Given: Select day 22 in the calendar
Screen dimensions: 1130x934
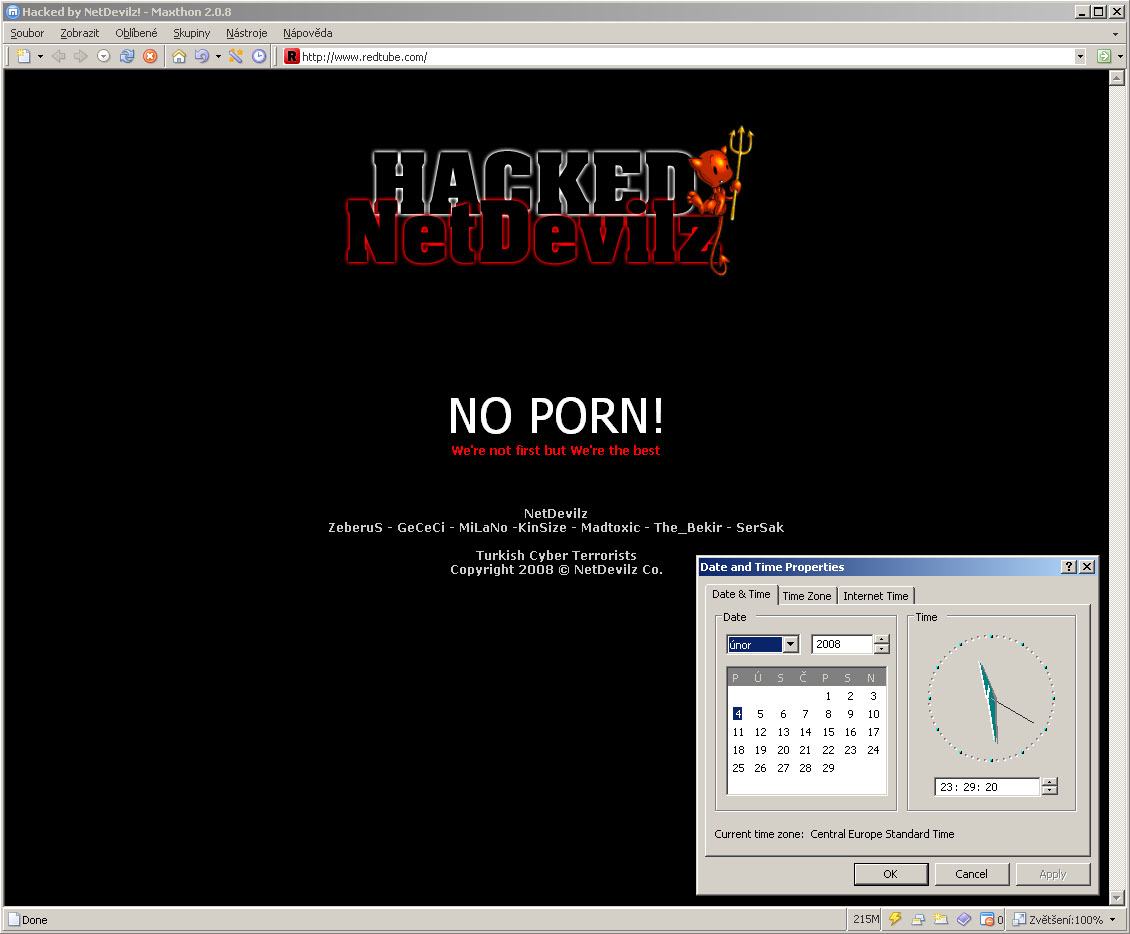Looking at the screenshot, I should point(828,750).
